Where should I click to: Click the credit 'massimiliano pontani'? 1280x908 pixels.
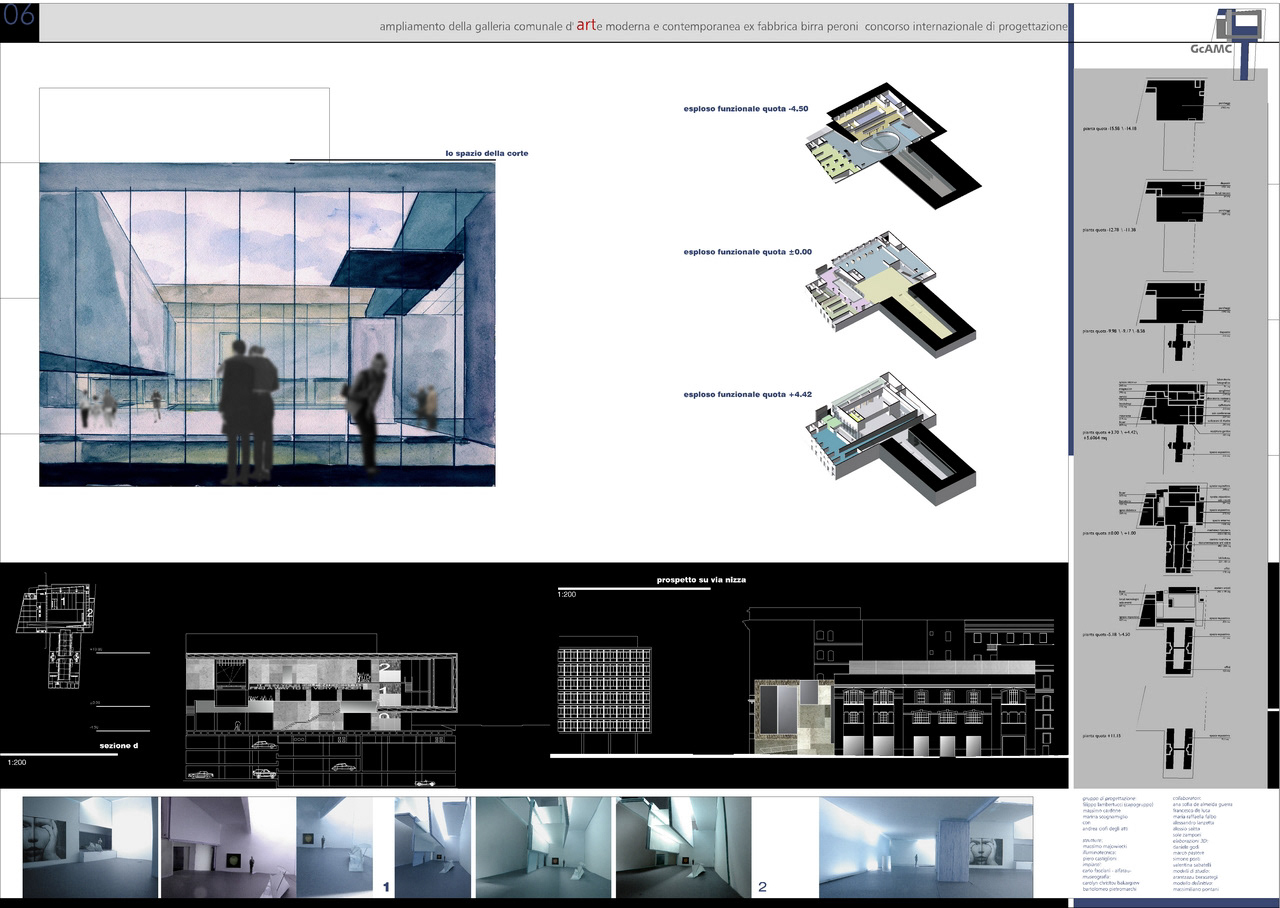(x=1196, y=889)
